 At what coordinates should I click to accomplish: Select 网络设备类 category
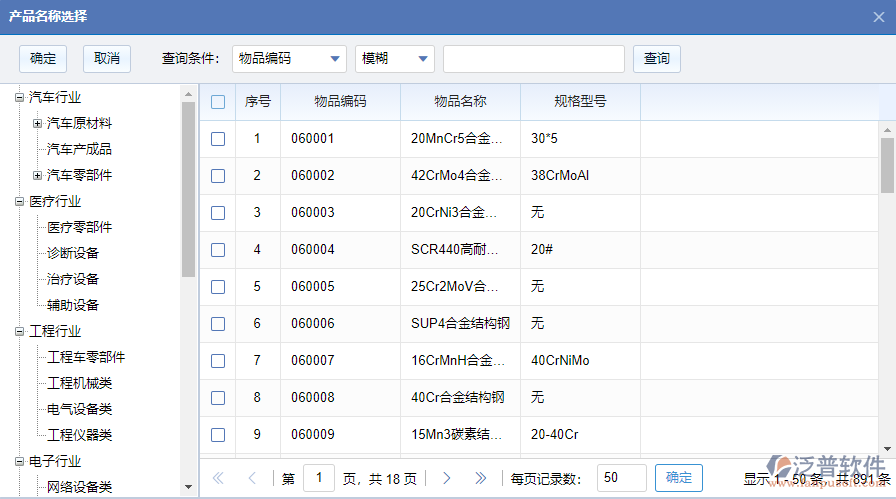tap(79, 488)
